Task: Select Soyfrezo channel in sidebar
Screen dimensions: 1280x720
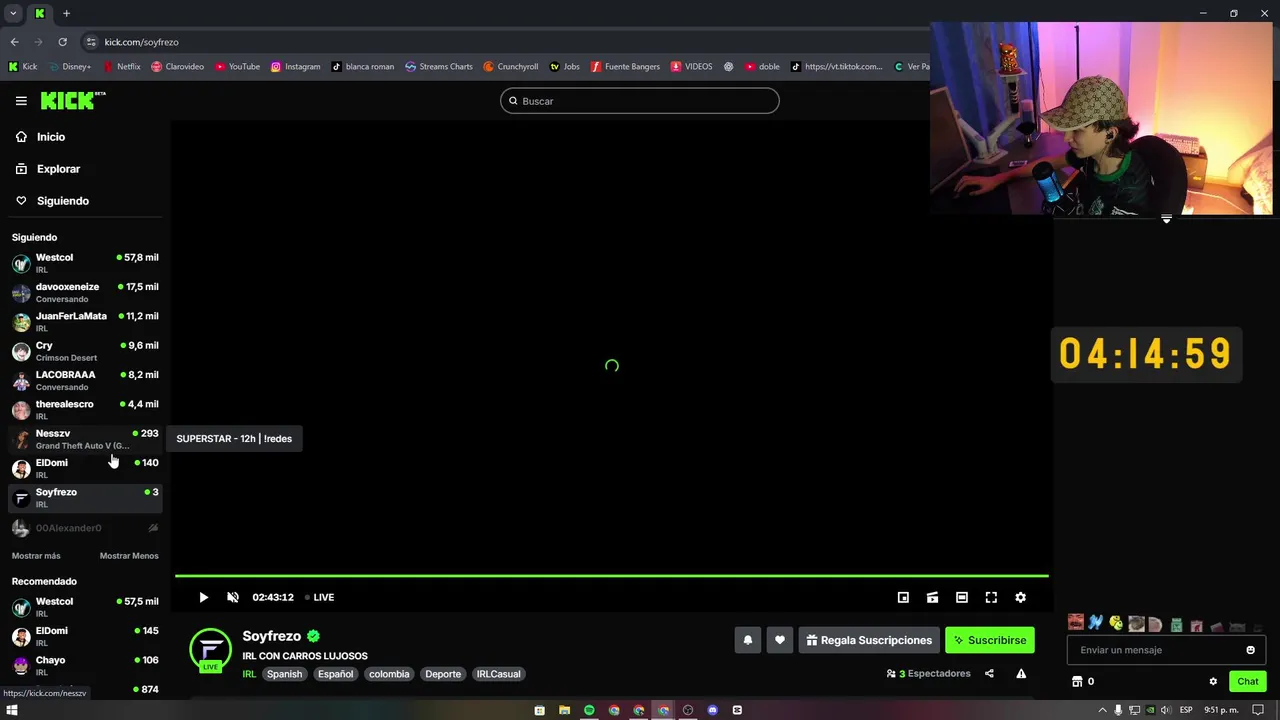Action: (85, 497)
